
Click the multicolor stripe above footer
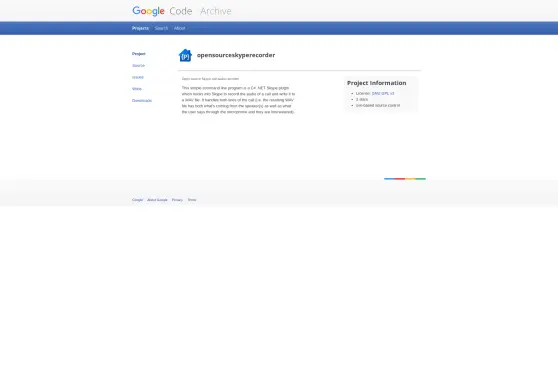(405, 179)
